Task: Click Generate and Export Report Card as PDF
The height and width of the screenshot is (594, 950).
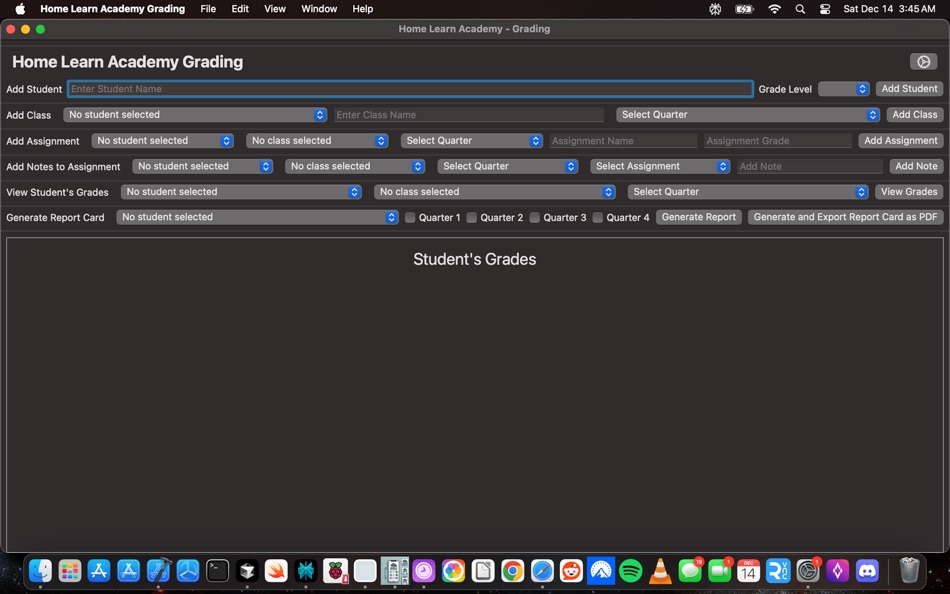Action: point(845,217)
